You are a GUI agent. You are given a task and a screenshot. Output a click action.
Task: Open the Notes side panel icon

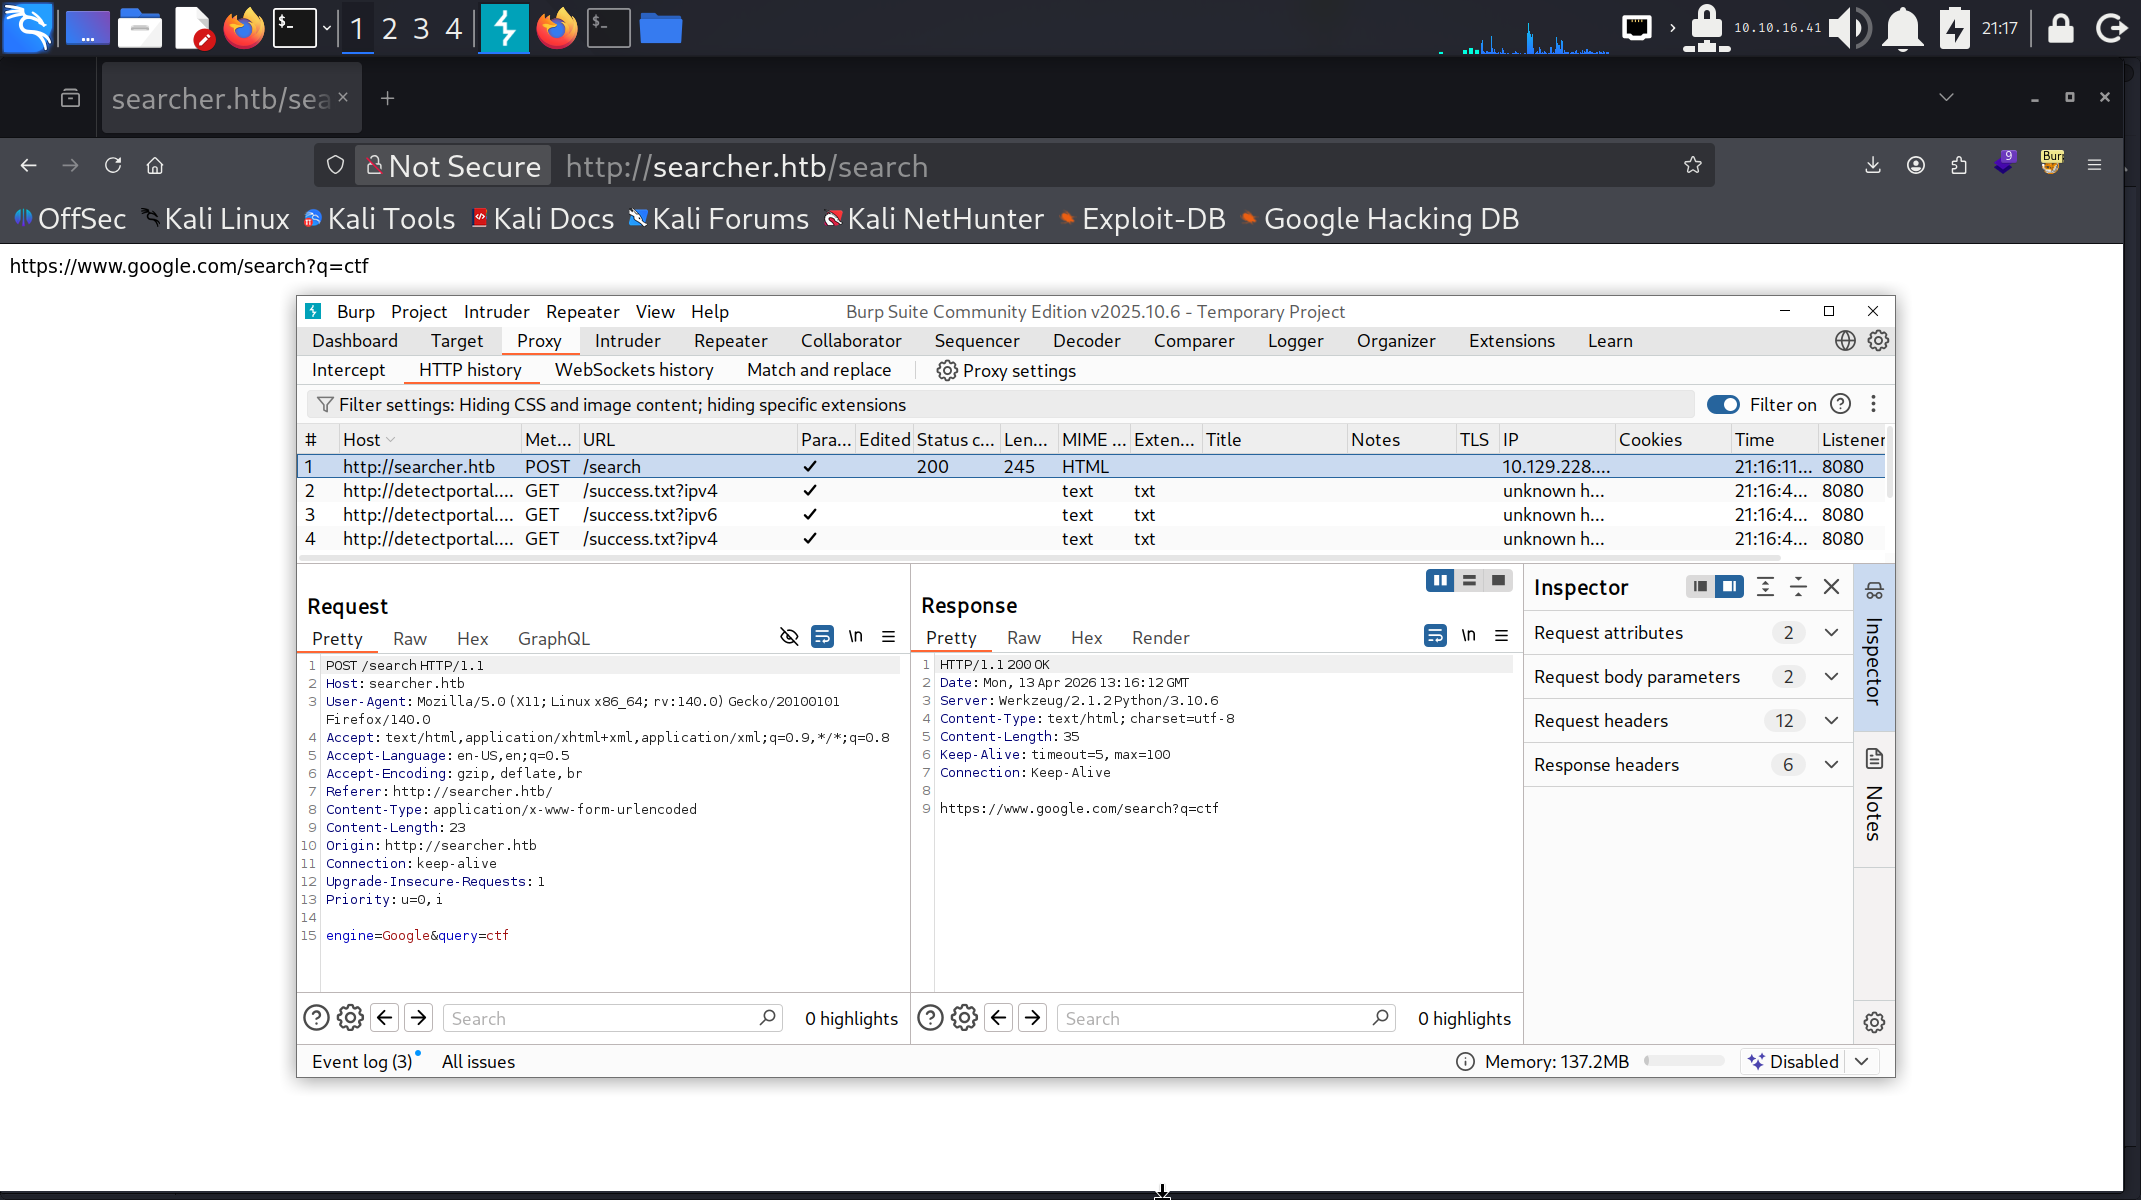click(x=1874, y=760)
